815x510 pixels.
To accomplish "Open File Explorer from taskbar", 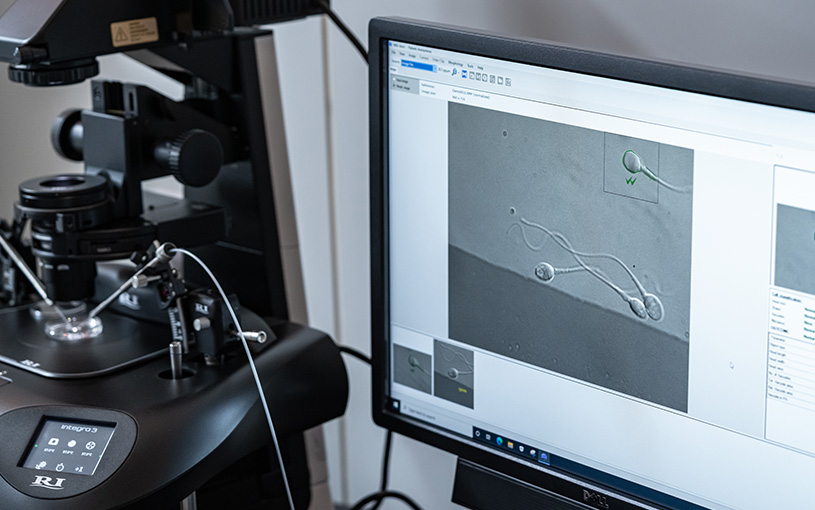I will [x=510, y=444].
